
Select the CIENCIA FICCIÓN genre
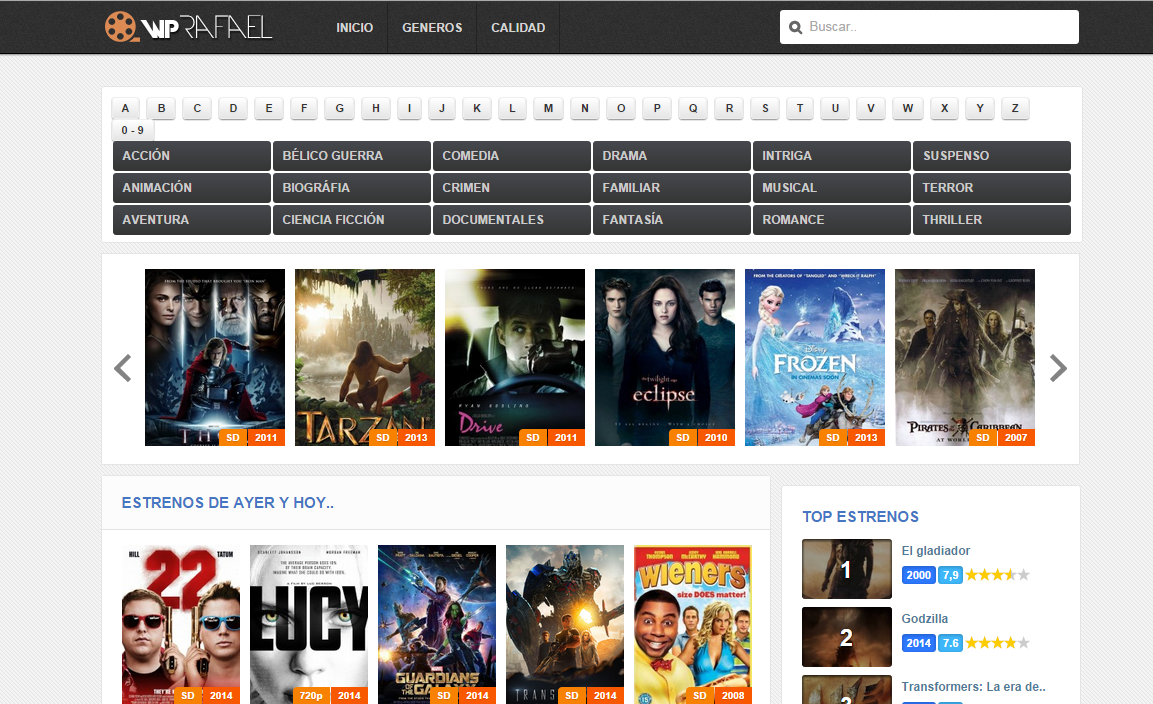pyautogui.click(x=351, y=220)
